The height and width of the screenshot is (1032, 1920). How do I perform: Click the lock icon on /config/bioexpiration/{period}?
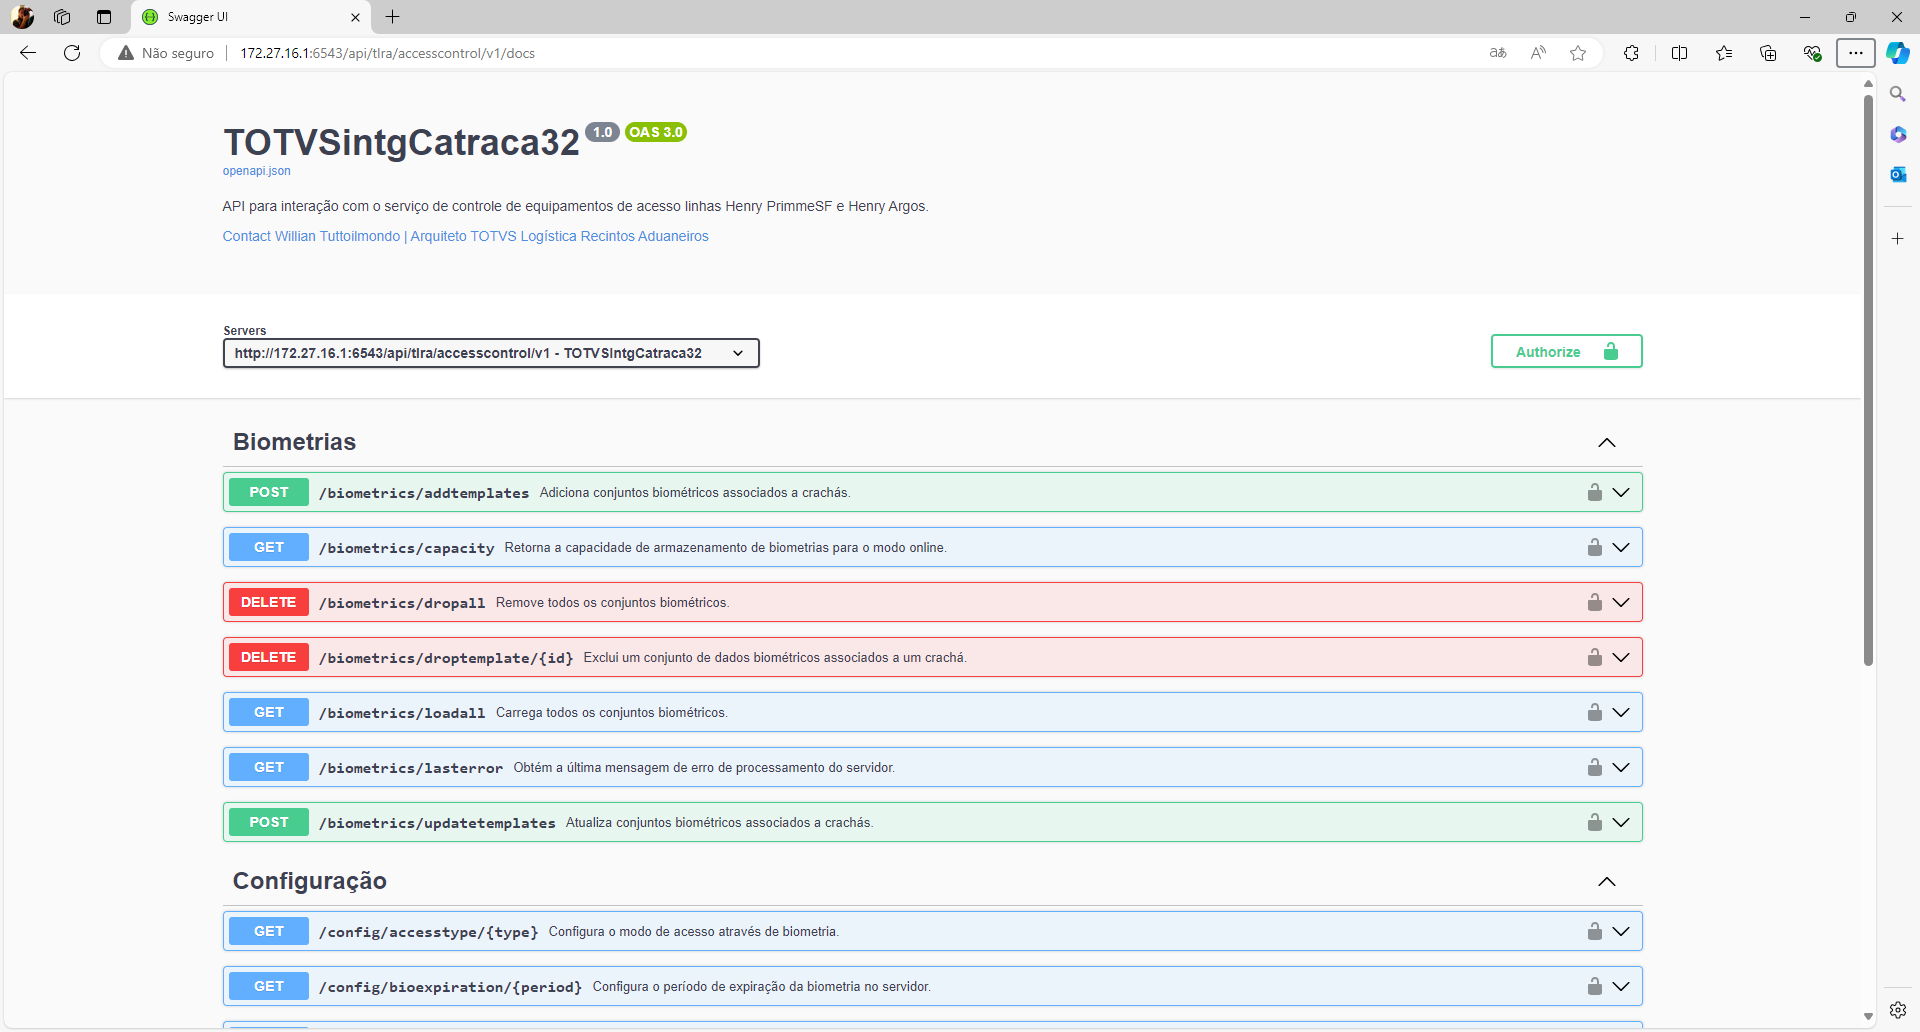(x=1595, y=986)
